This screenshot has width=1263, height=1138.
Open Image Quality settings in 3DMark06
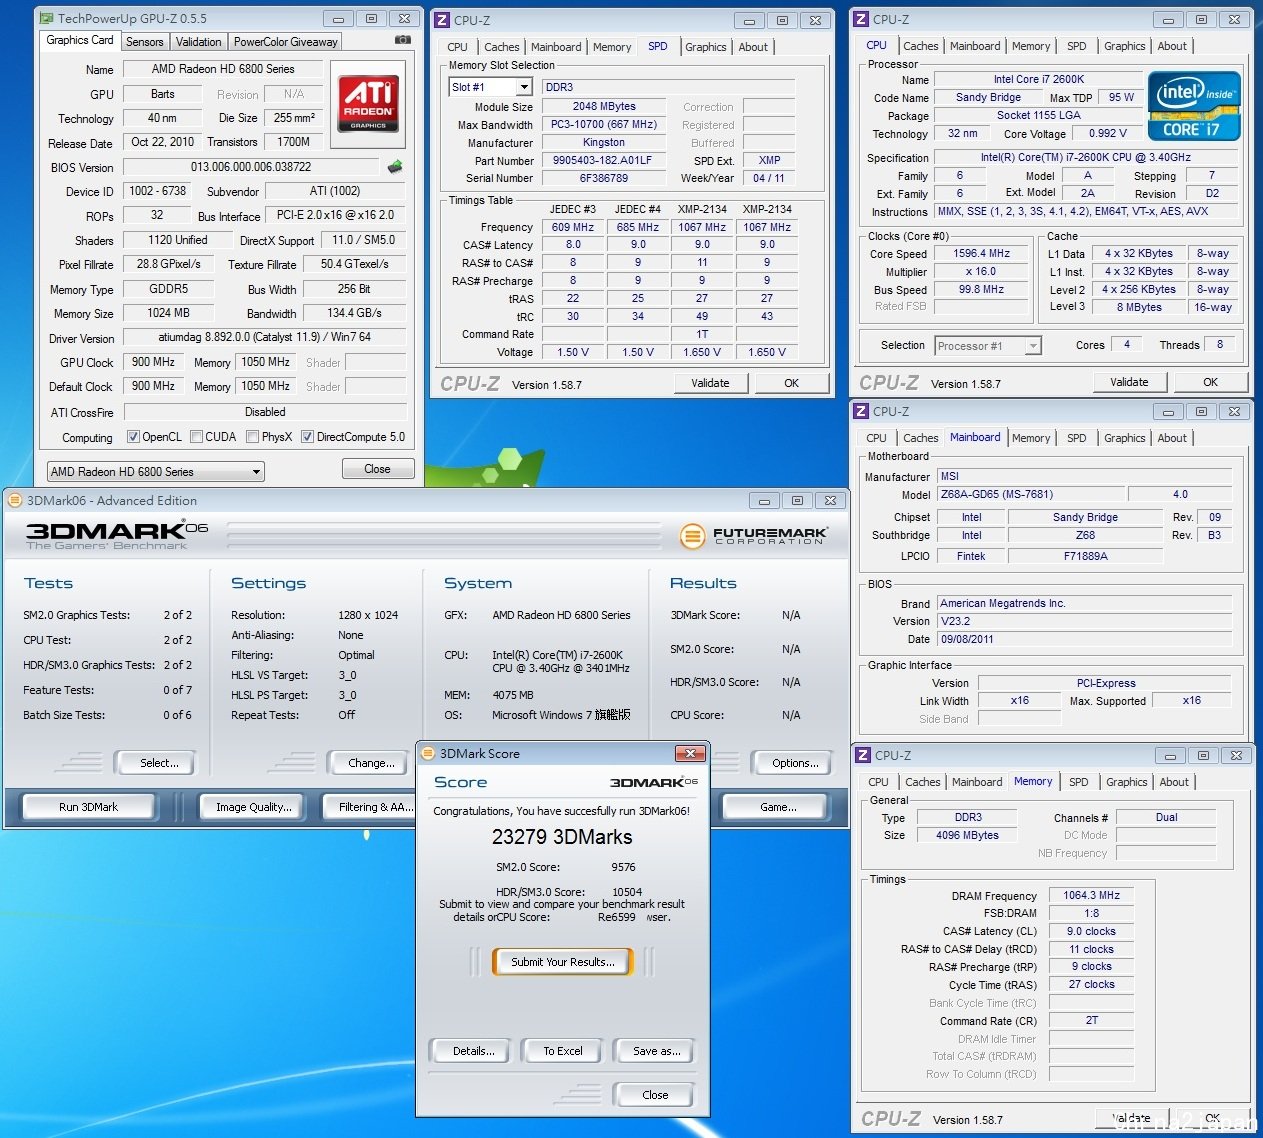tap(254, 807)
